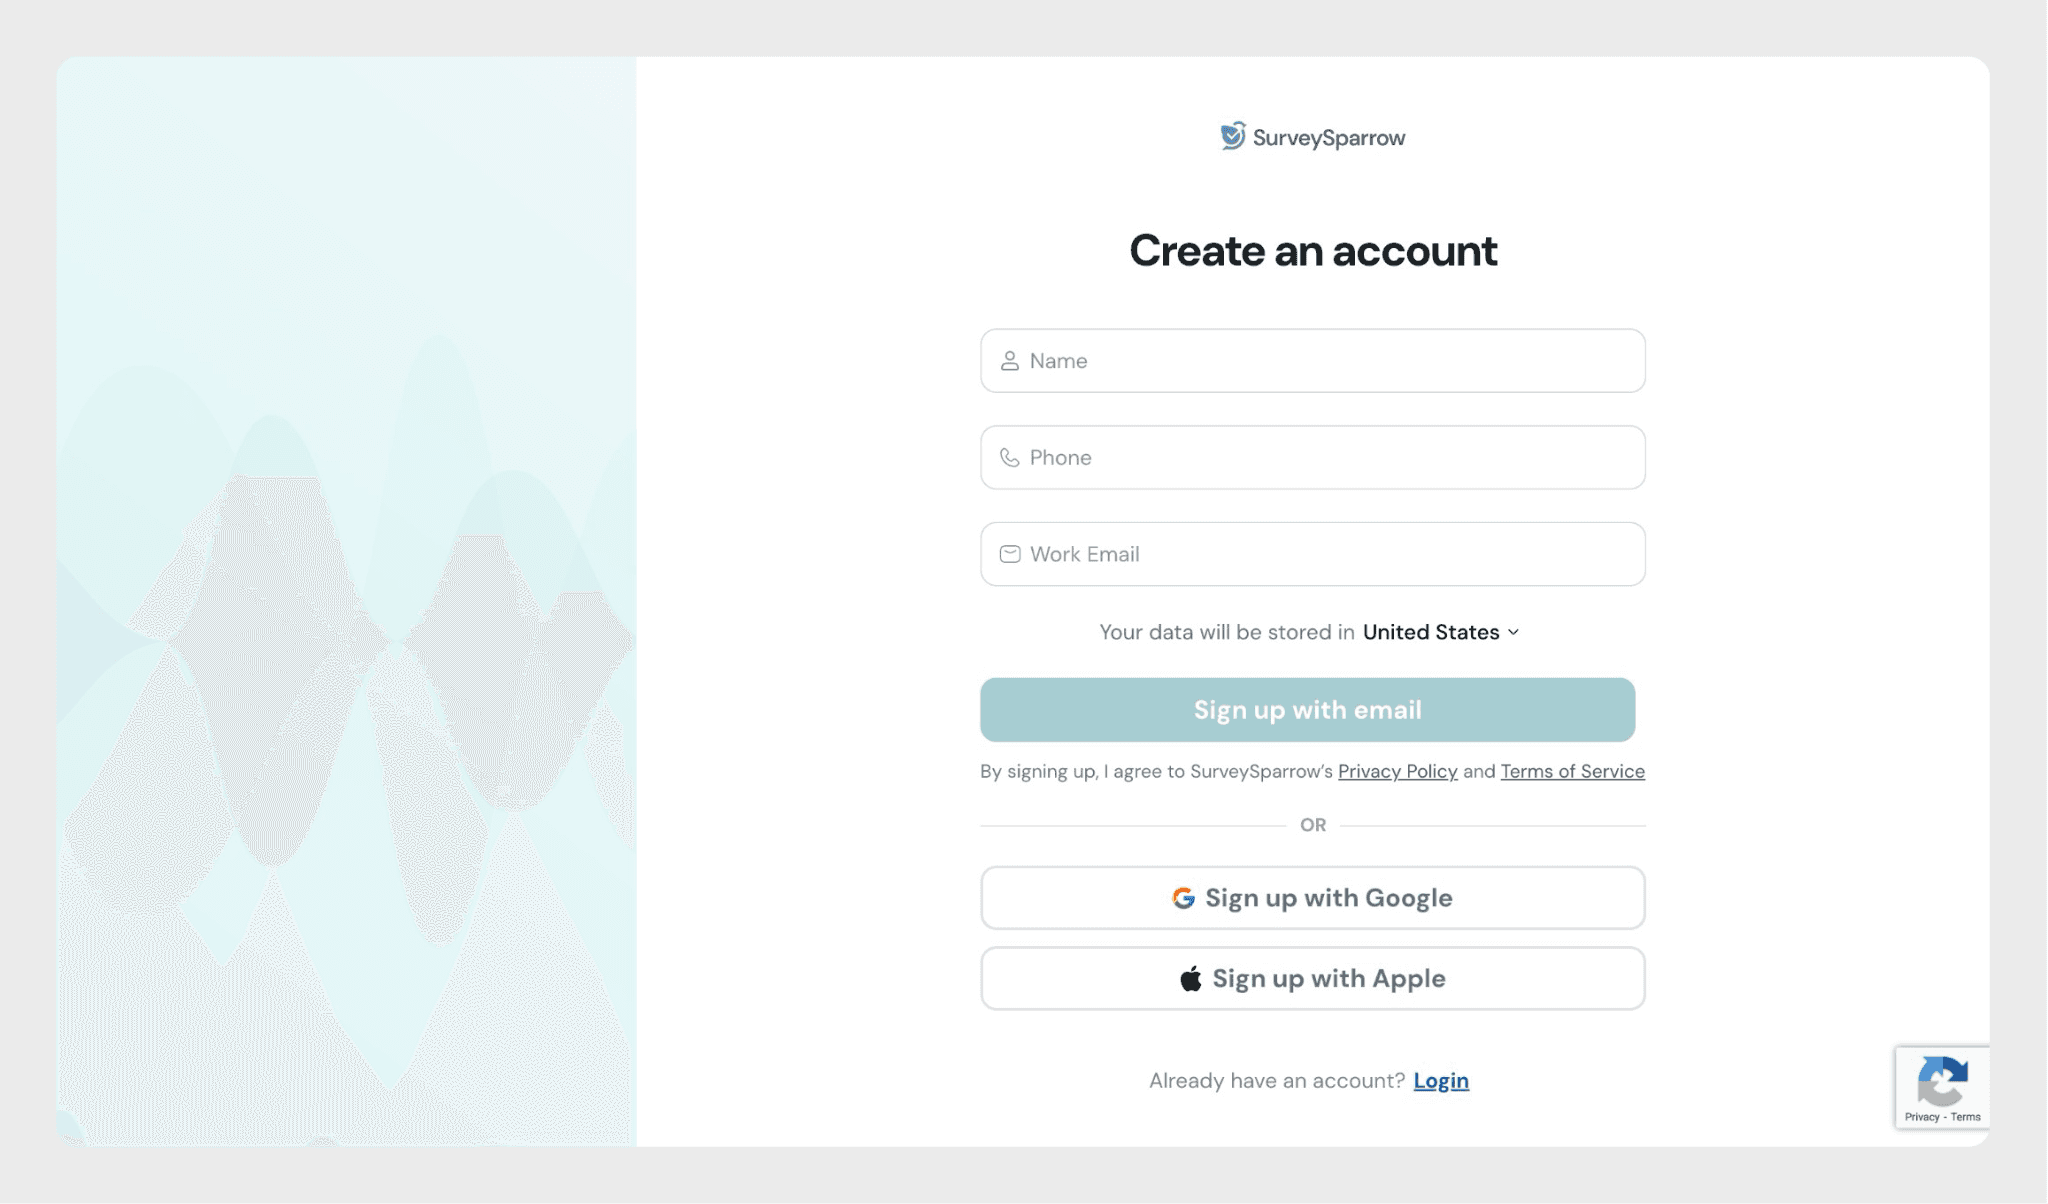The image size is (2048, 1204).
Task: Click the person icon in Name field
Action: 1010,361
